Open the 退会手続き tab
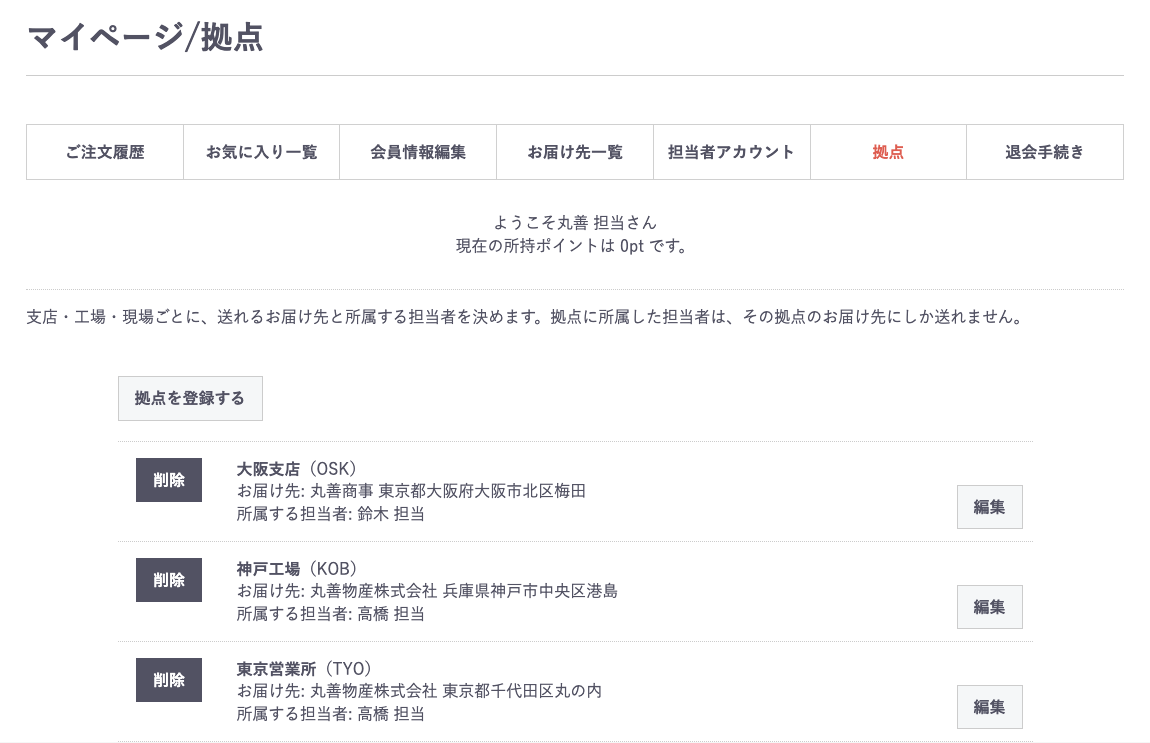1150x743 pixels. [x=1045, y=152]
